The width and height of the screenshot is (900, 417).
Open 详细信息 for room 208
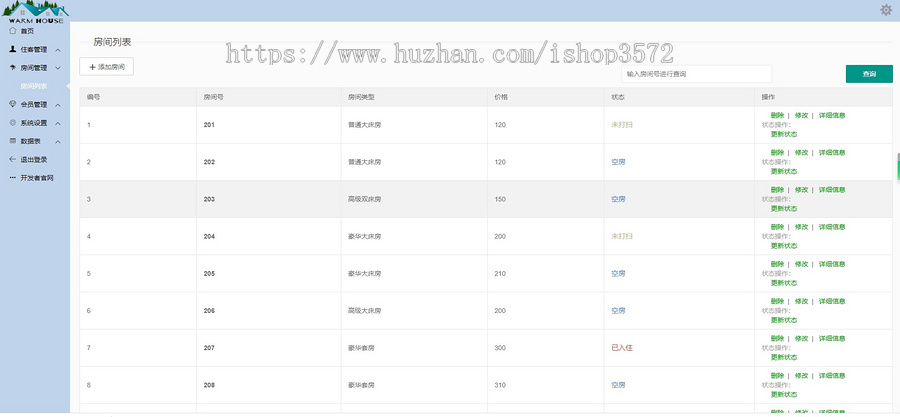(832, 376)
